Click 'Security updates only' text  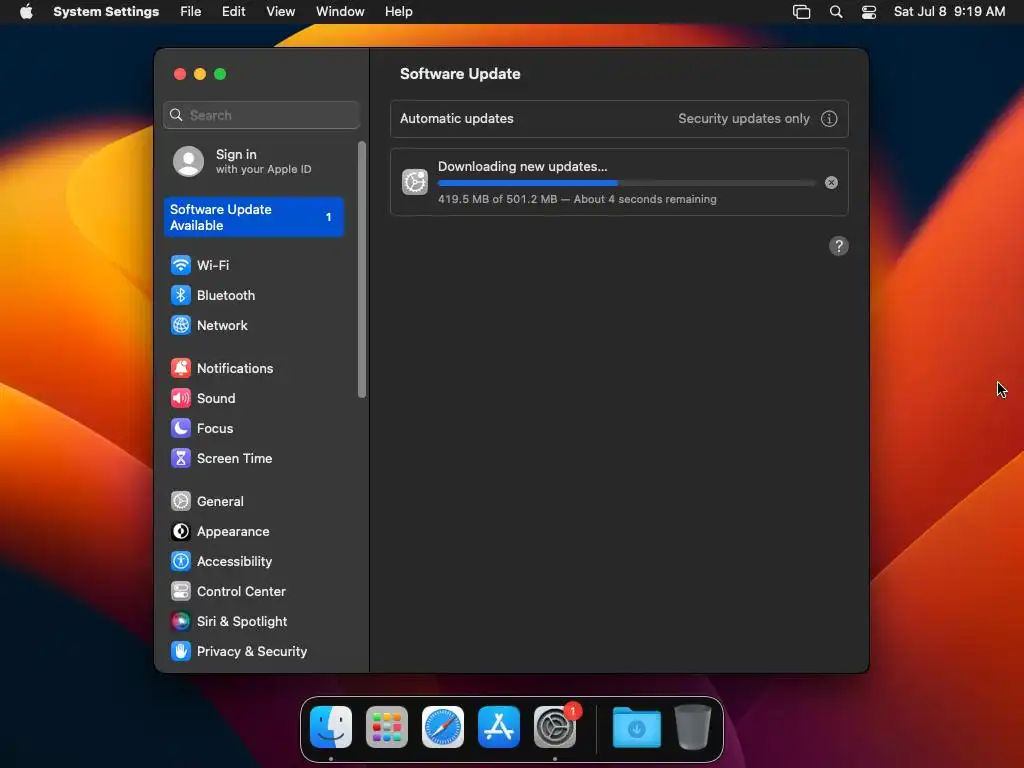tap(744, 119)
